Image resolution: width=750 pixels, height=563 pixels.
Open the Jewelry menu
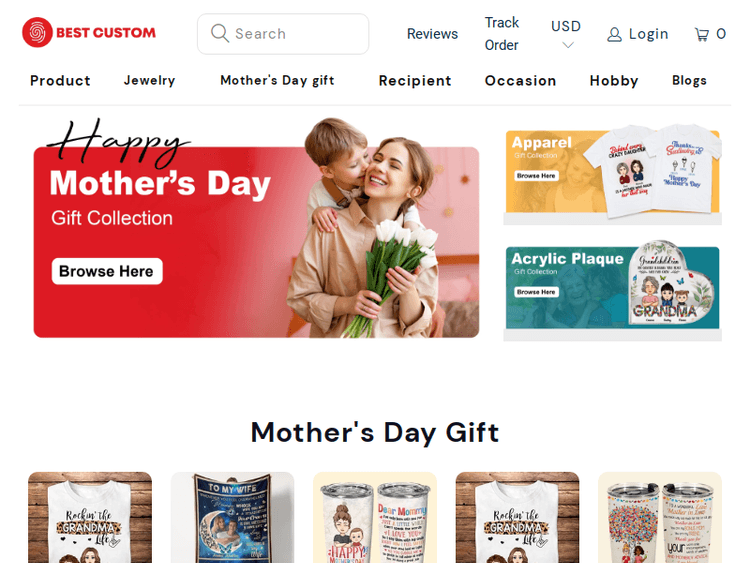149,80
